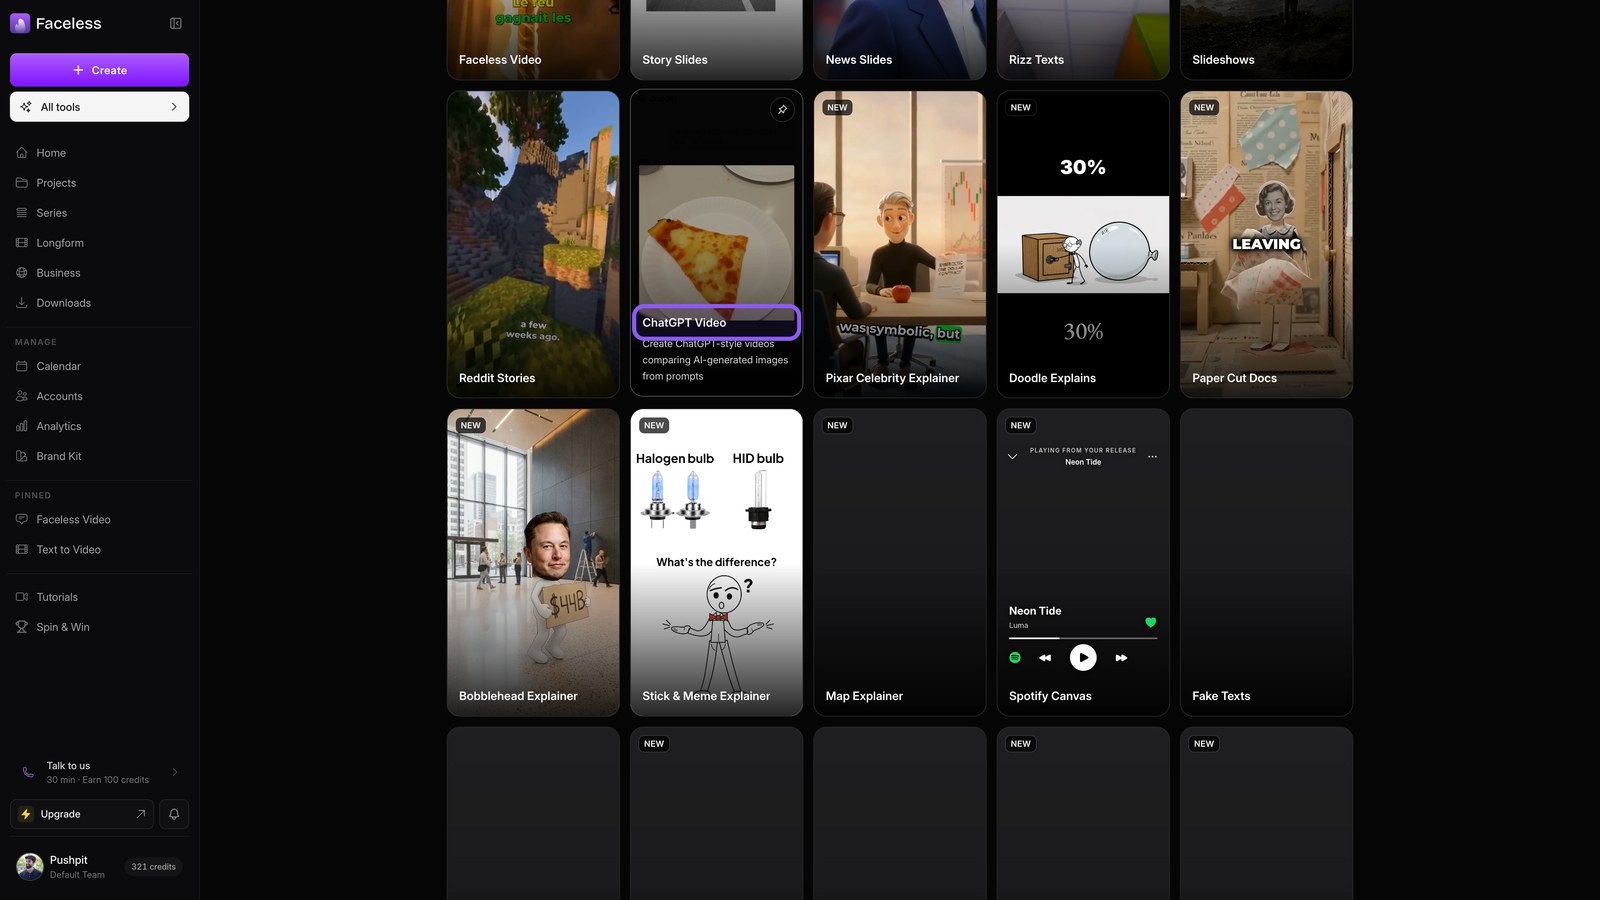Open Accounts in the sidebar
This screenshot has width=1600, height=900.
click(99, 396)
